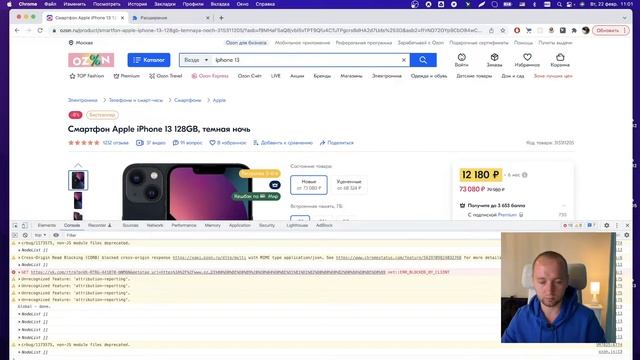Screen dimensions: 640x360
Task: Open the Chrome extensions puzzle icon
Action: coord(574,30)
